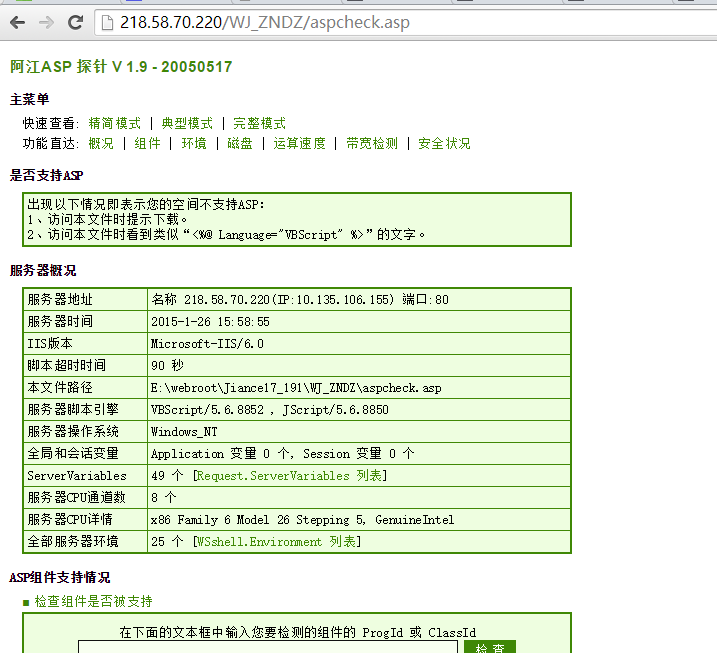Jump to the 带宽检测 section
The height and width of the screenshot is (653, 717).
[372, 144]
